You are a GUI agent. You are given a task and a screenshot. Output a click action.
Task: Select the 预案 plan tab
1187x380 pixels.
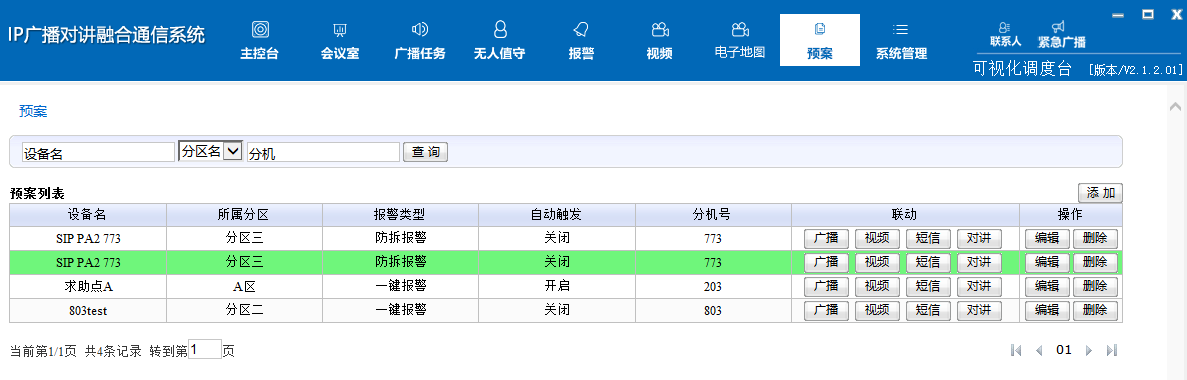[x=820, y=40]
